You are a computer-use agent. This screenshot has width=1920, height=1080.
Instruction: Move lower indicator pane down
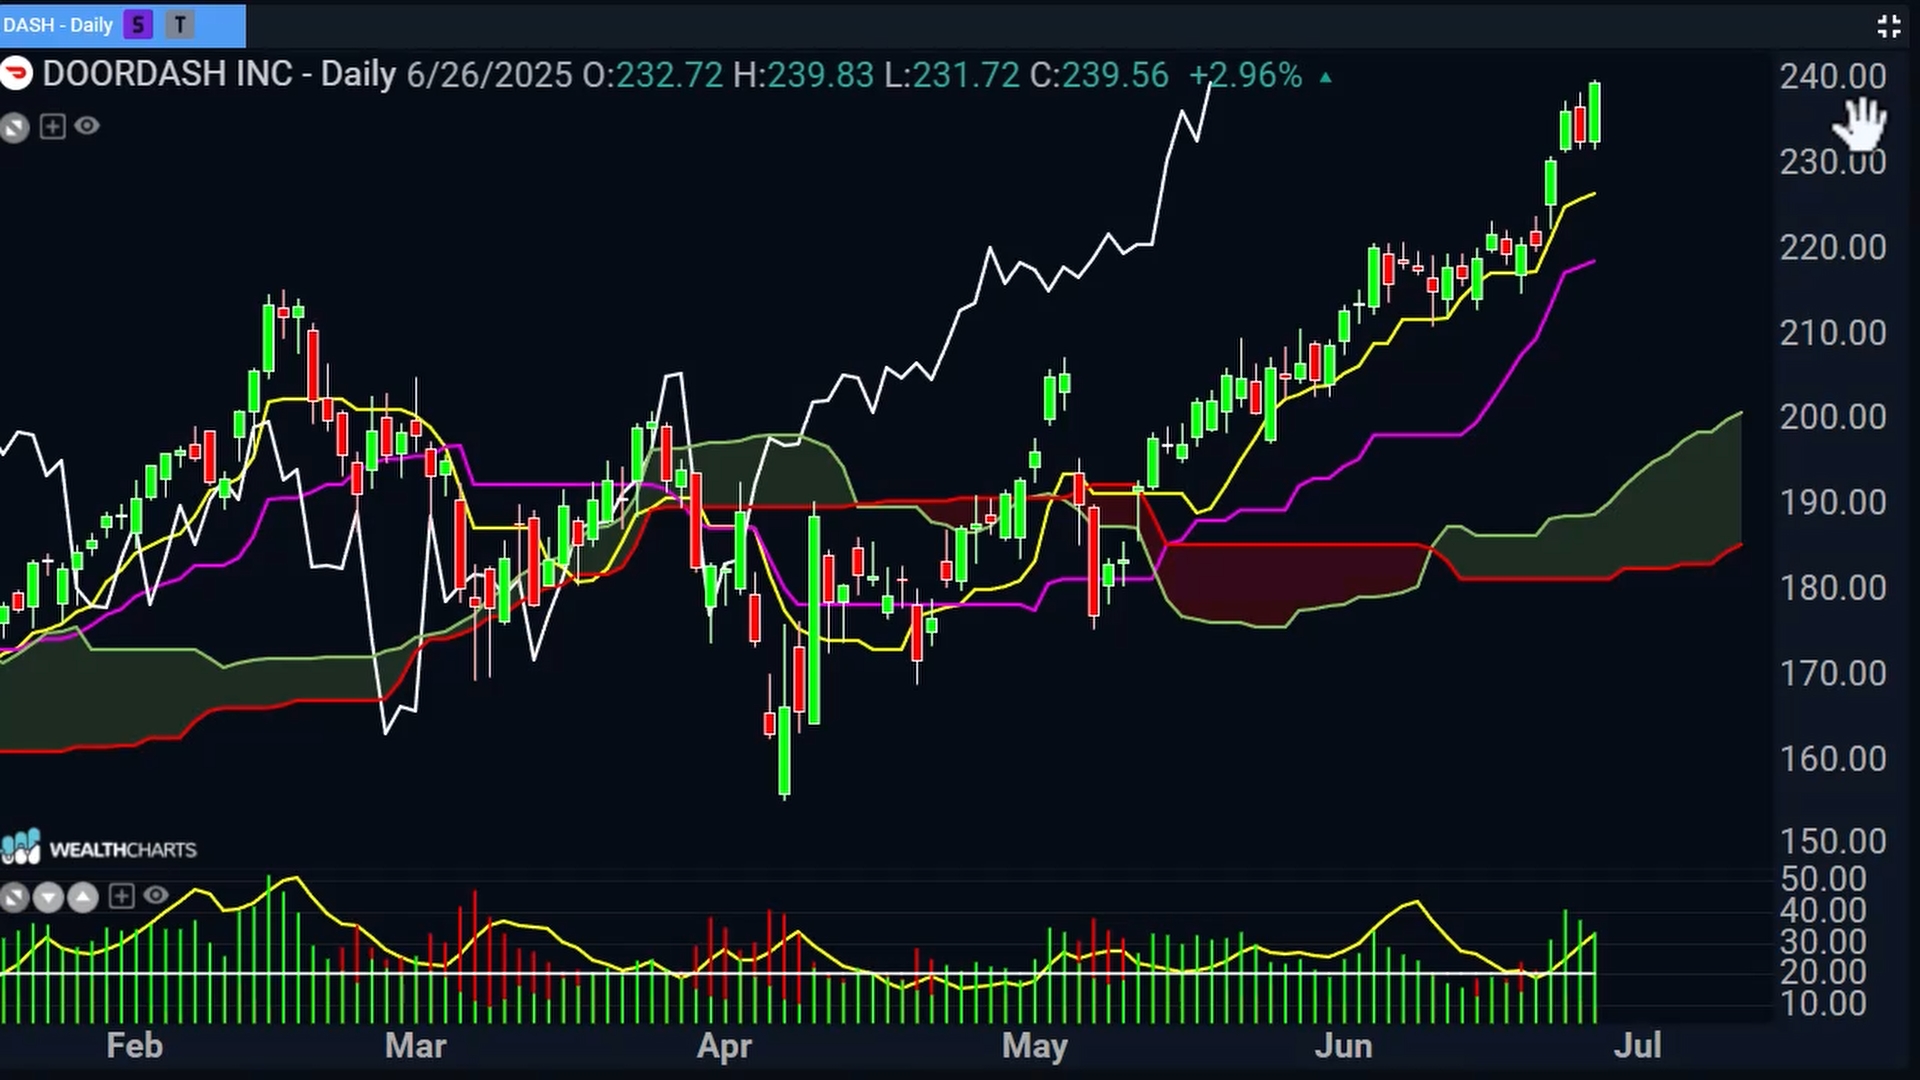pyautogui.click(x=48, y=897)
